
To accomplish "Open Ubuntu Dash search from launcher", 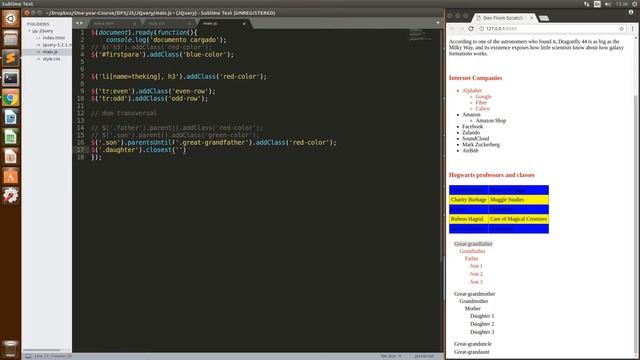I will coord(11,18).
